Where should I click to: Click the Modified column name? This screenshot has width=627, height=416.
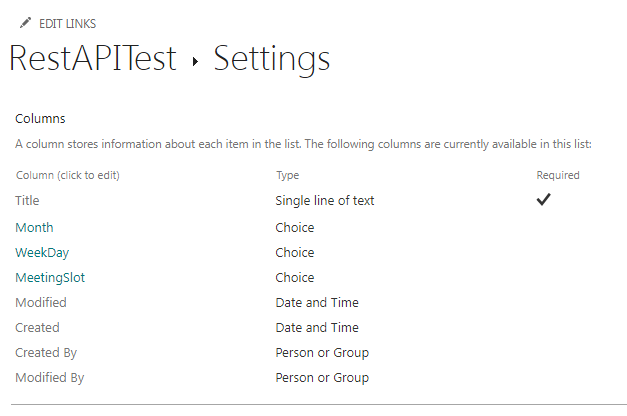click(41, 302)
